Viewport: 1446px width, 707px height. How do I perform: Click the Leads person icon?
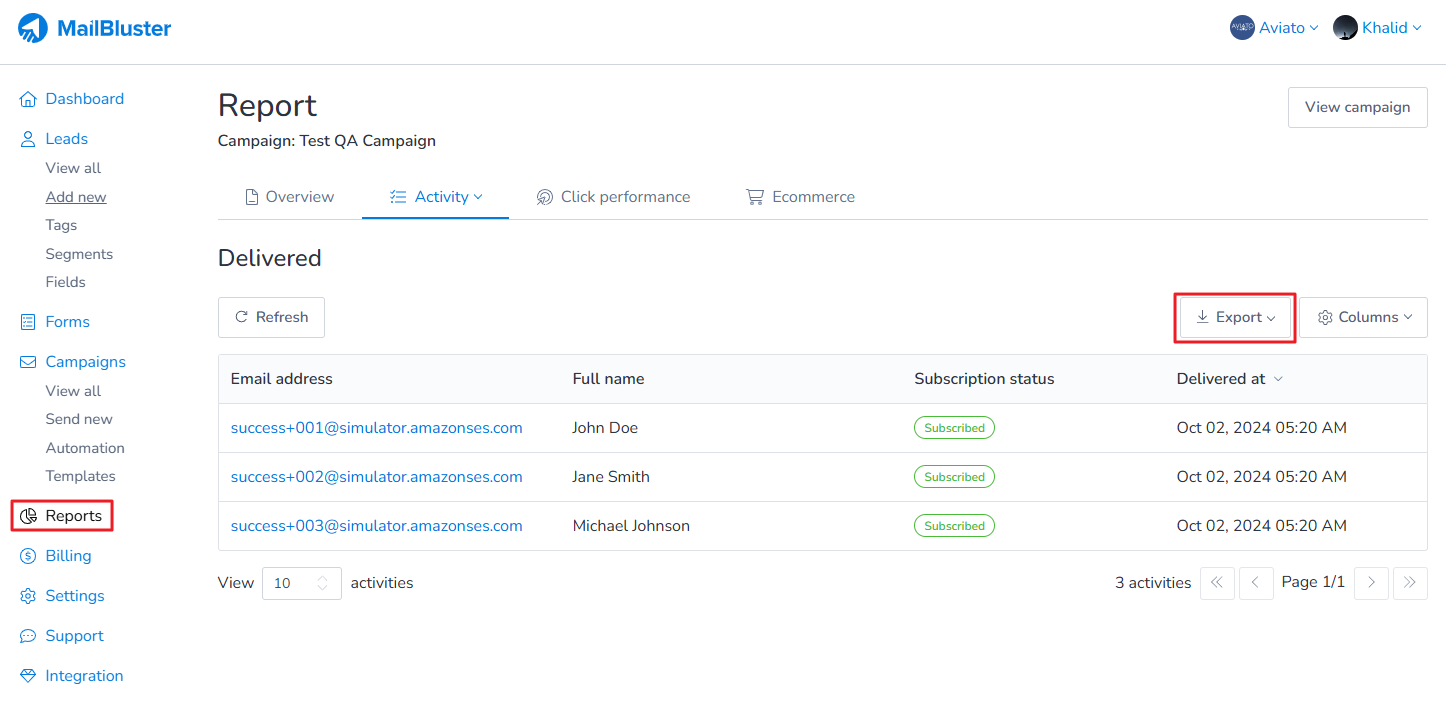[x=28, y=139]
